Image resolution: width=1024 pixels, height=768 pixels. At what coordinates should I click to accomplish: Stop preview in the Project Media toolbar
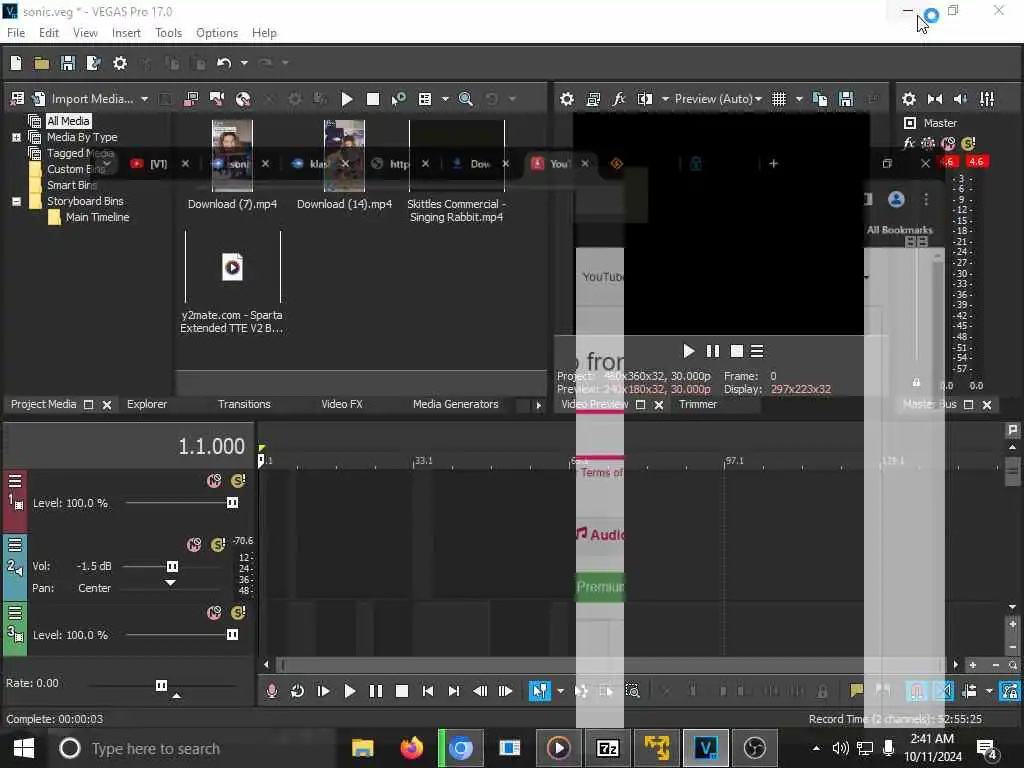coord(373,99)
